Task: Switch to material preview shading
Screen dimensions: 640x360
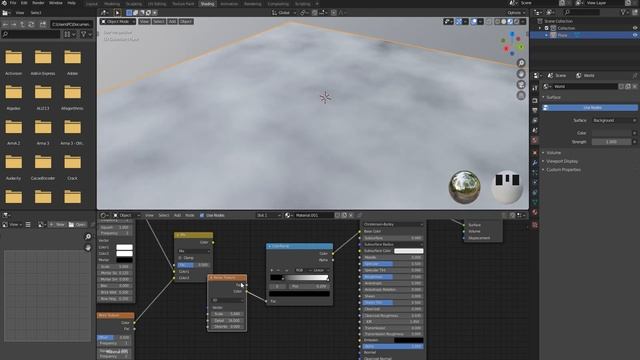Action: pyautogui.click(x=510, y=21)
